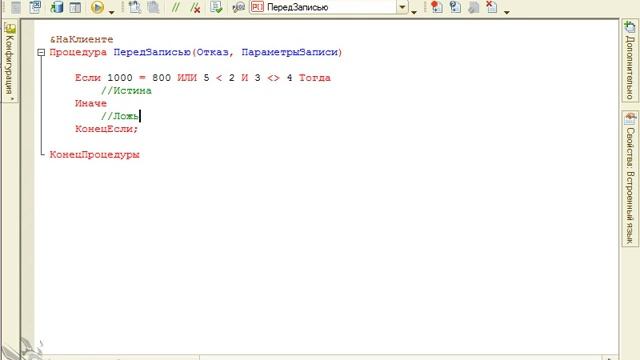Click the КонецЕсли; line in the code

pyautogui.click(x=107, y=129)
